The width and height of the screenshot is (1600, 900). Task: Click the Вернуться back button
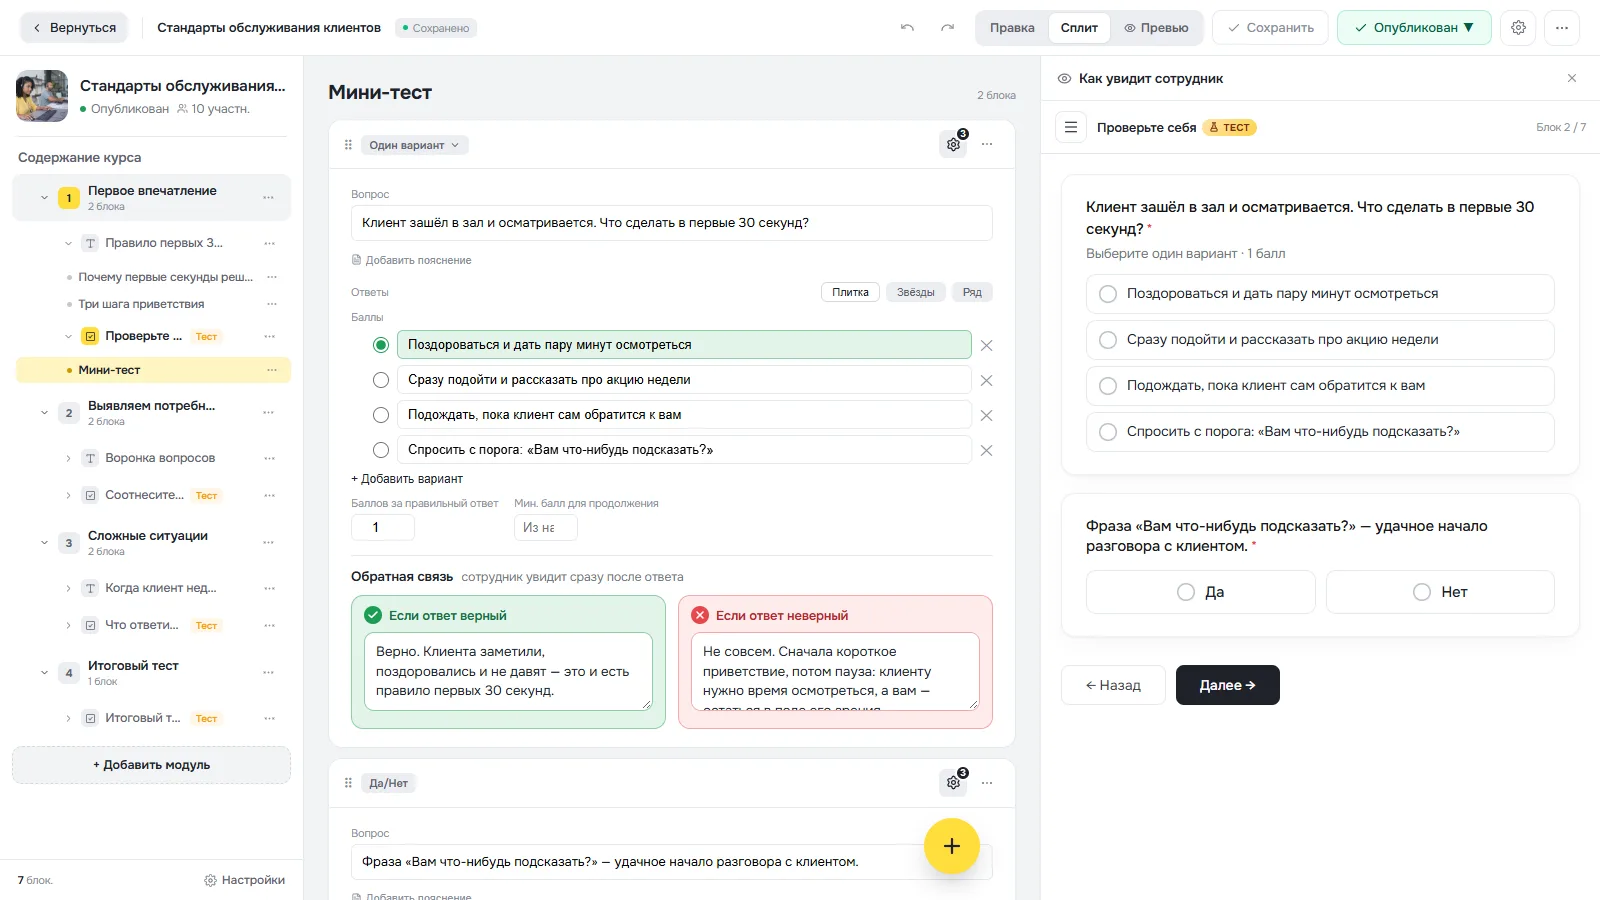74,28
